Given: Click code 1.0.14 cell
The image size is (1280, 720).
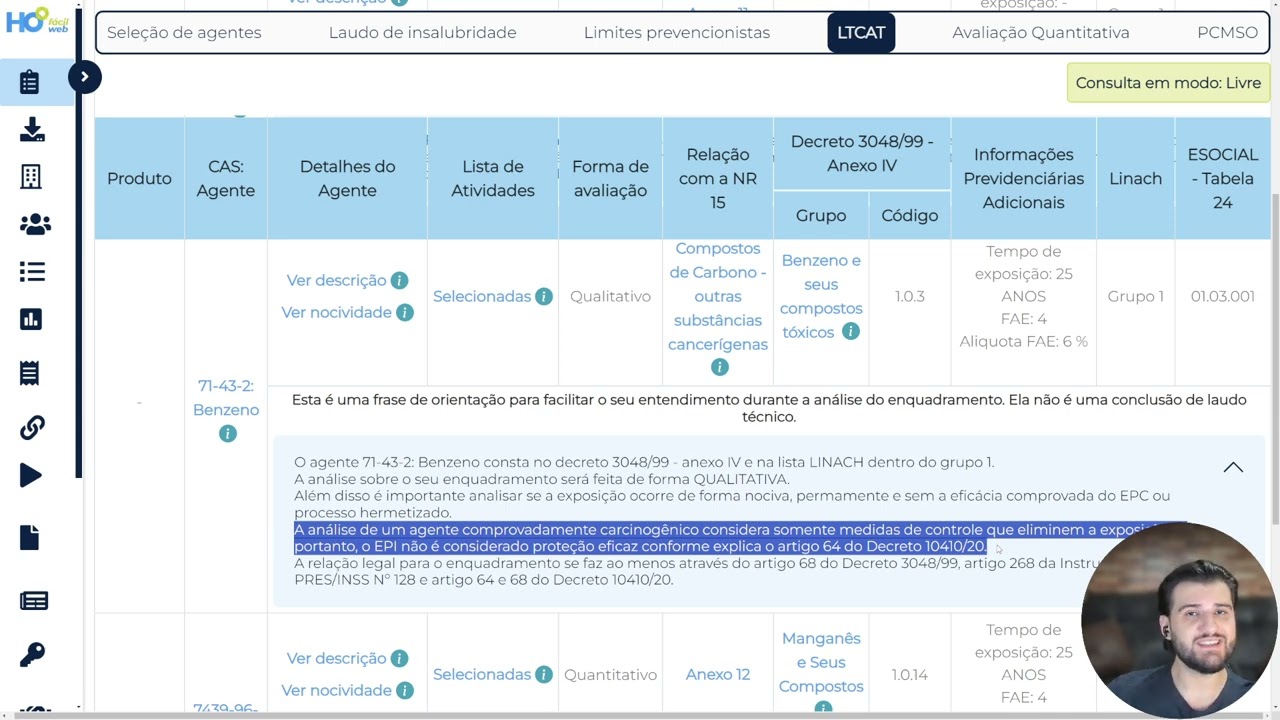Looking at the screenshot, I should pos(910,675).
